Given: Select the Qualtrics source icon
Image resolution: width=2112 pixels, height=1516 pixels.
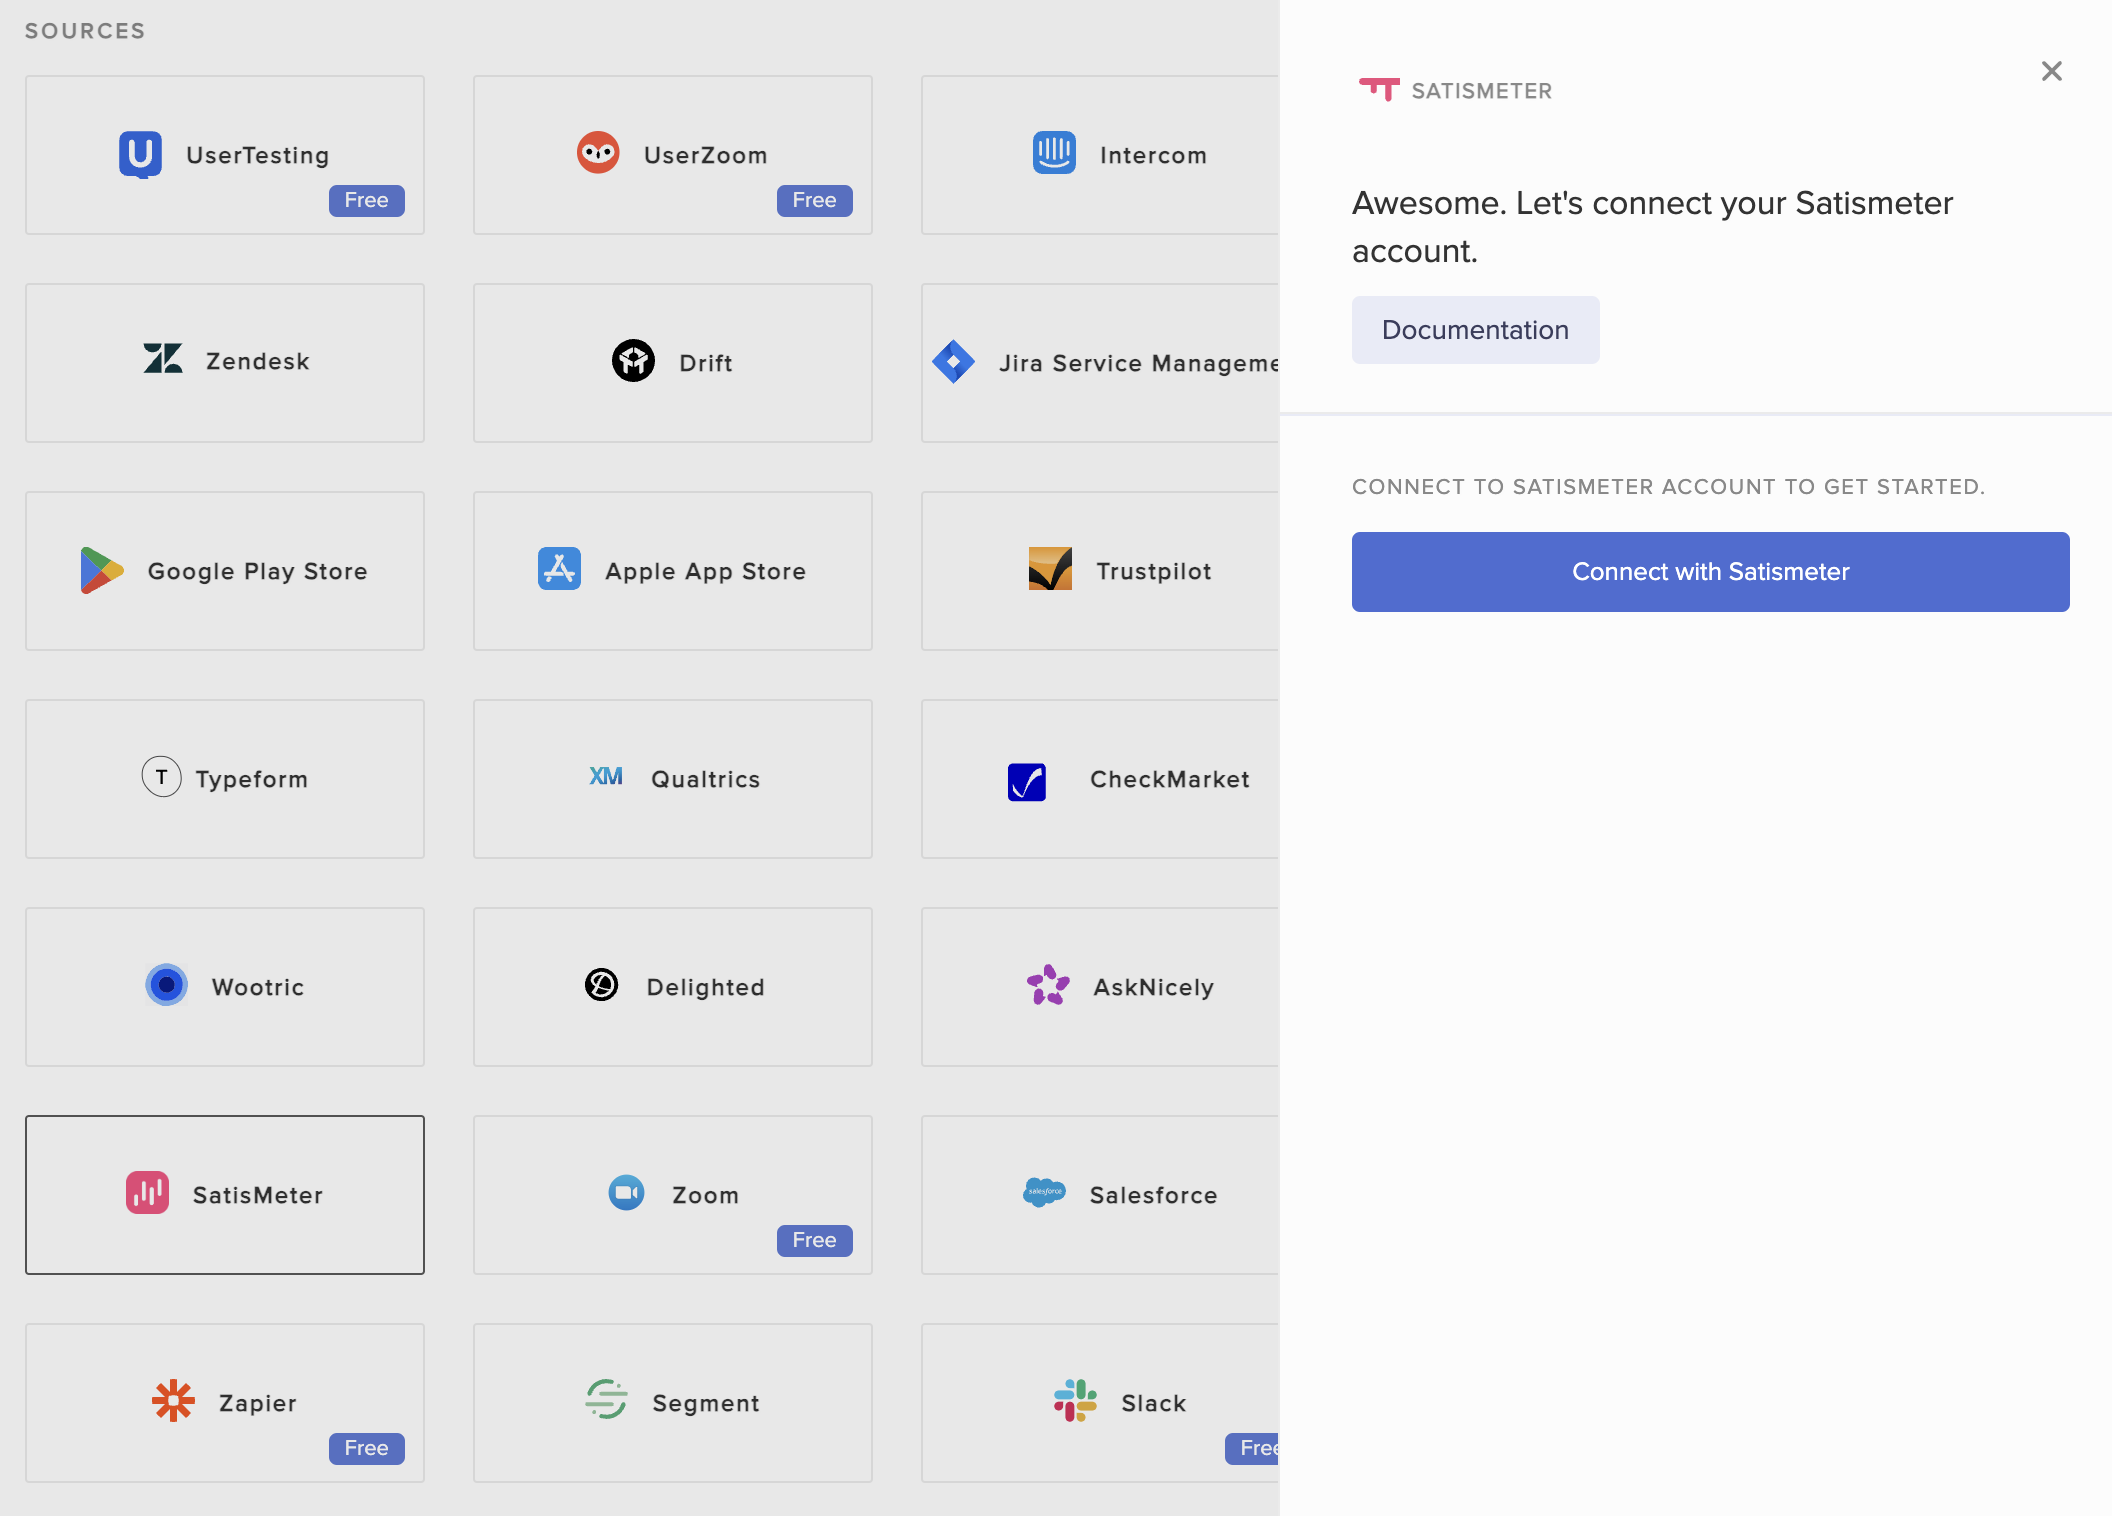Looking at the screenshot, I should pyautogui.click(x=605, y=778).
